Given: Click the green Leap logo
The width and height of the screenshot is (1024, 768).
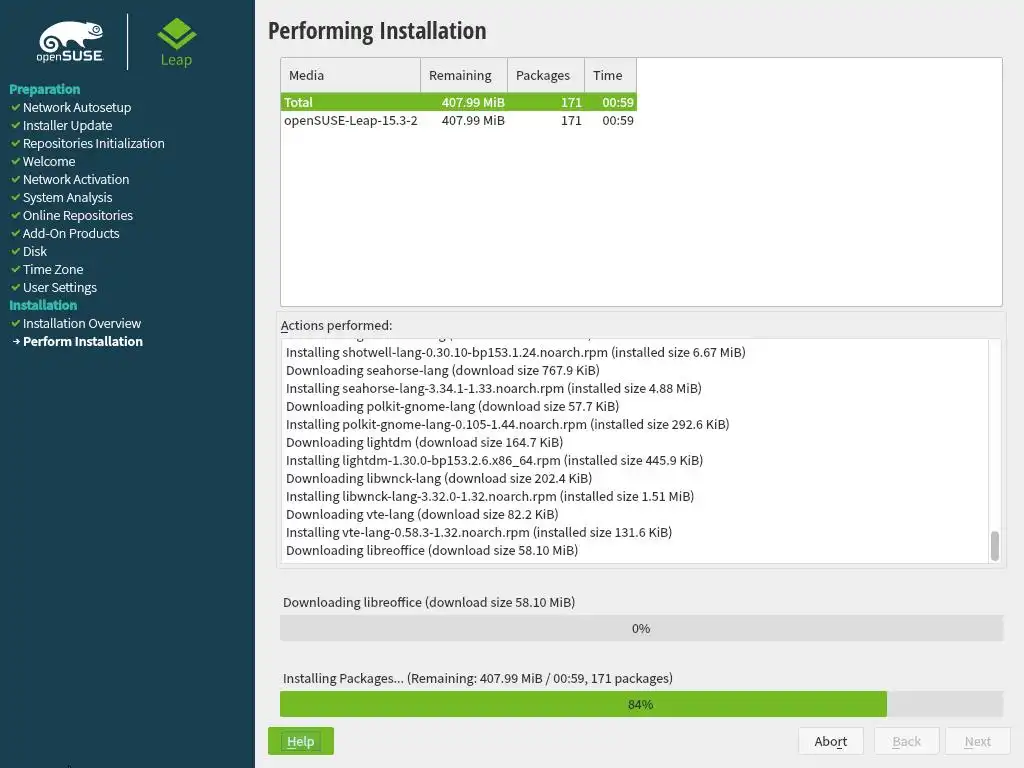Looking at the screenshot, I should coord(176,42).
